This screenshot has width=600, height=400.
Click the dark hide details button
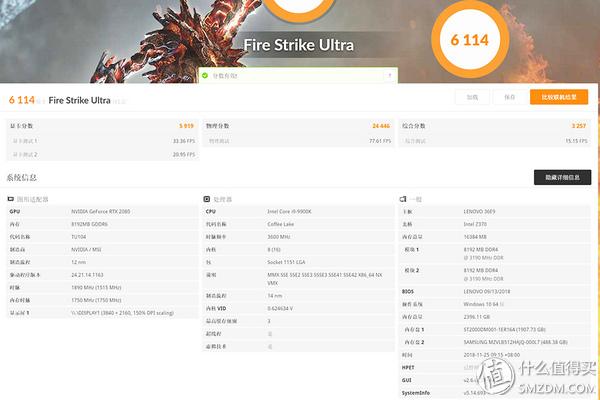[562, 177]
